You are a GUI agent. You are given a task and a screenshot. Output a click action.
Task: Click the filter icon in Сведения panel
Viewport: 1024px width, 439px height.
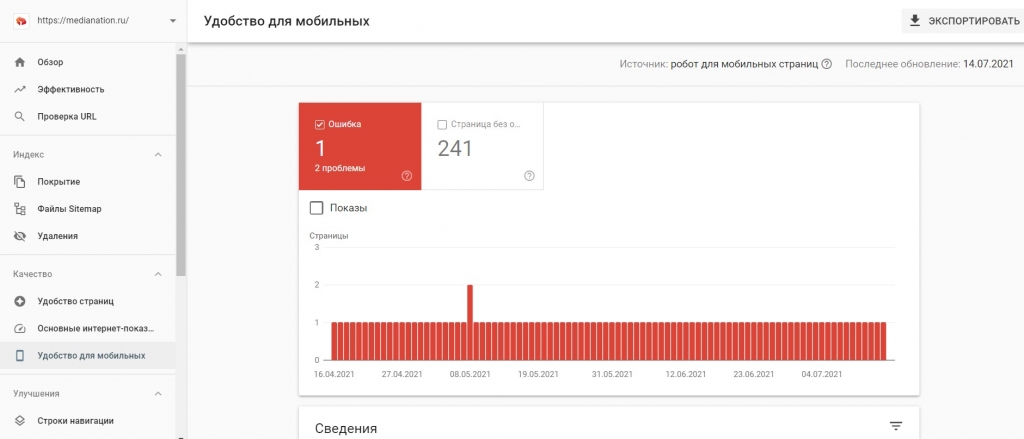pyautogui.click(x=896, y=427)
